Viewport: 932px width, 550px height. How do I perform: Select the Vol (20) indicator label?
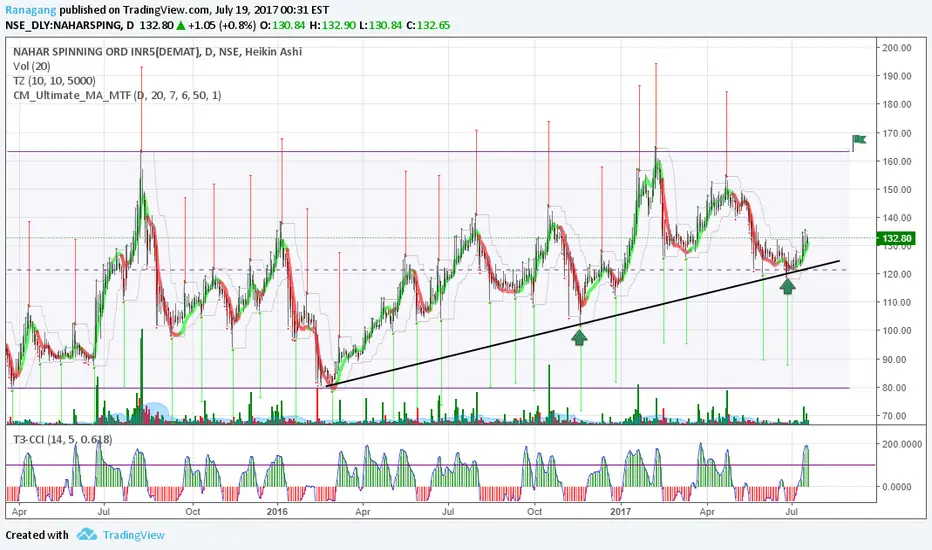[32, 66]
